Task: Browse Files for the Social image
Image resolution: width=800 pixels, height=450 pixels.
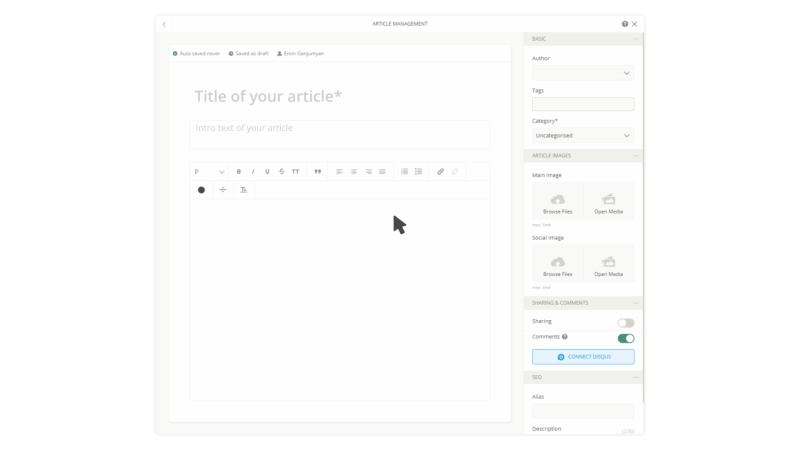Action: (558, 265)
